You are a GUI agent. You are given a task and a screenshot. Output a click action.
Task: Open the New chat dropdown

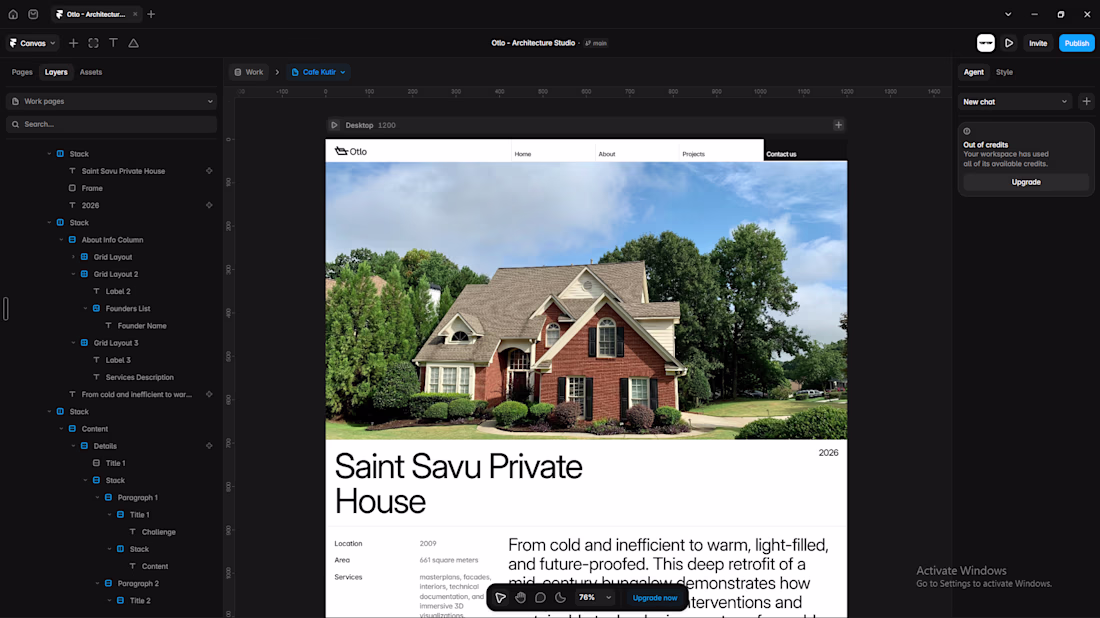[x=1015, y=102]
